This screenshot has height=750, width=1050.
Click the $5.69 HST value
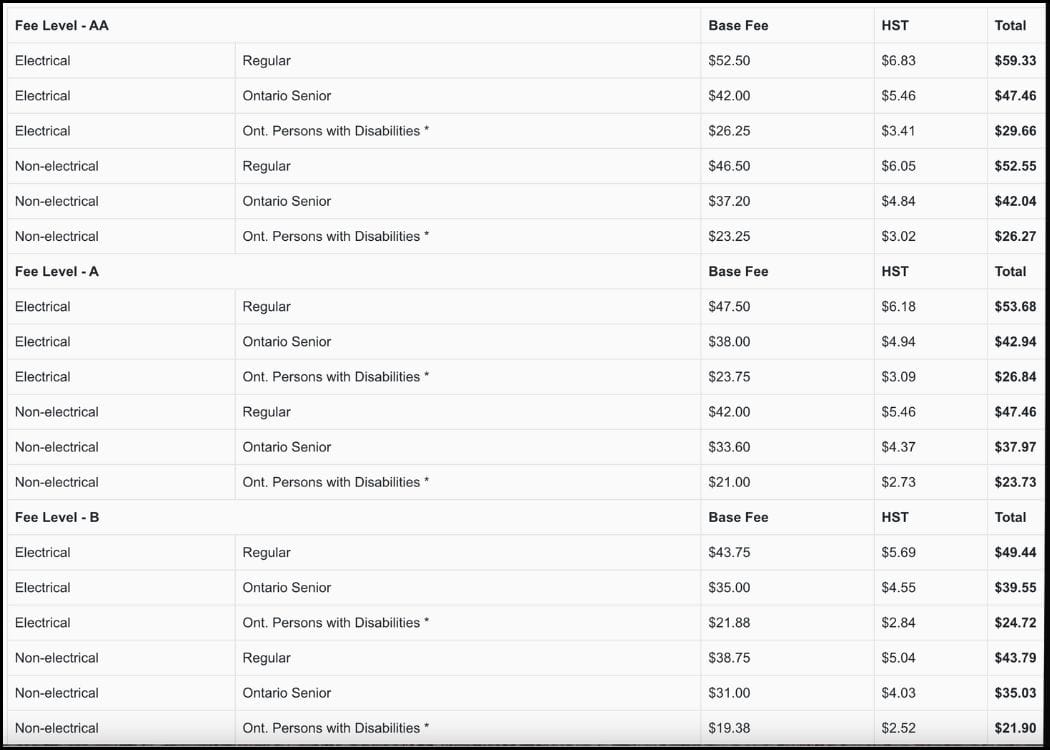(x=898, y=552)
